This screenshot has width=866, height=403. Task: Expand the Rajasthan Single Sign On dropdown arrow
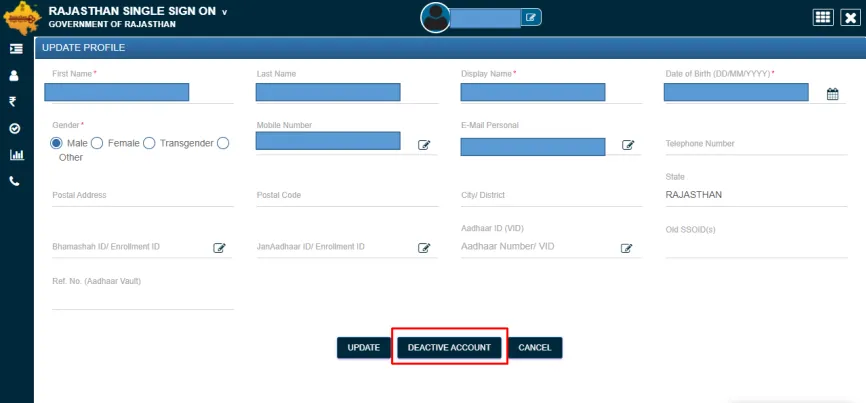point(225,12)
